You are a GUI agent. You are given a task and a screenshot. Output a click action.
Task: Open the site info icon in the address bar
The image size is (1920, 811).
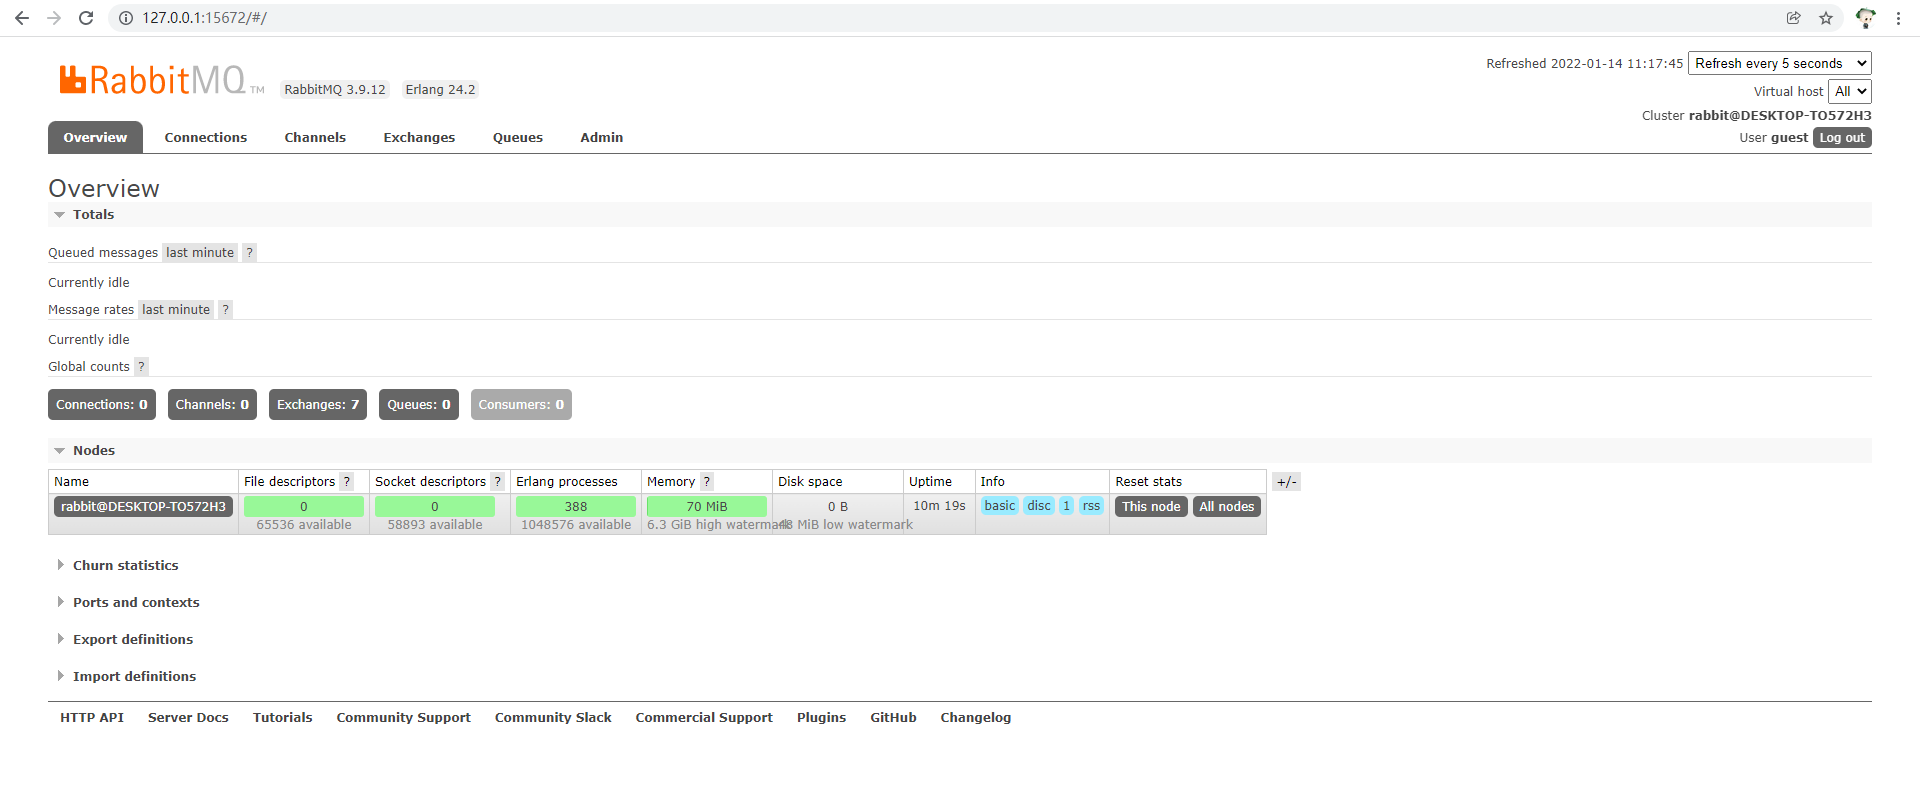click(126, 18)
